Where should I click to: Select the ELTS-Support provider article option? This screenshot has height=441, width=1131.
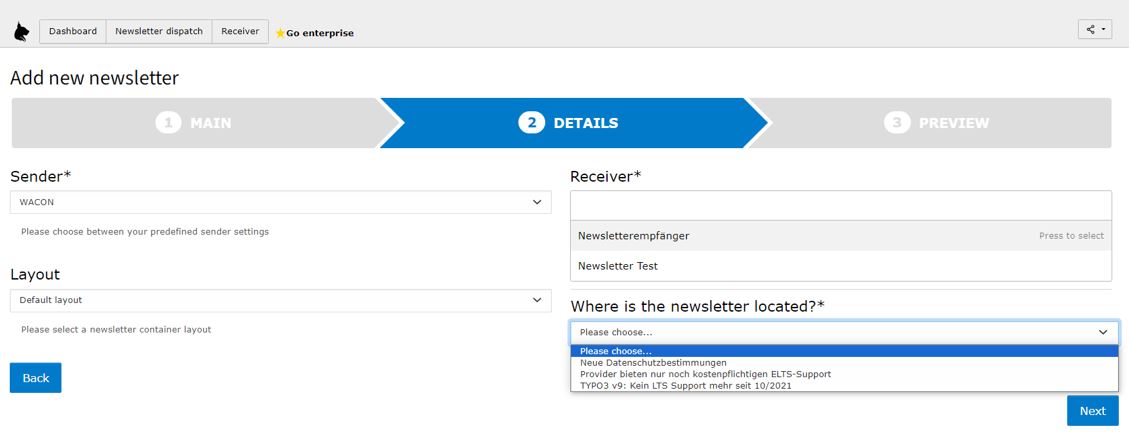coord(705,374)
